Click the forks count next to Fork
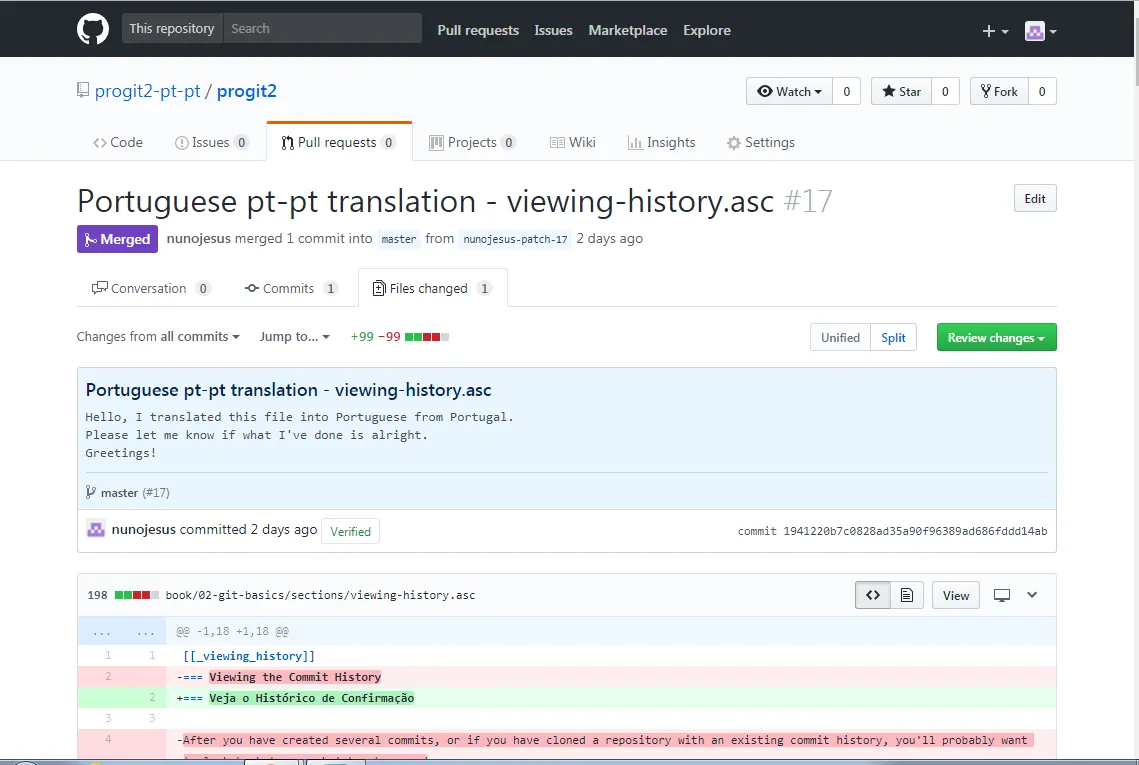 tap(1042, 92)
